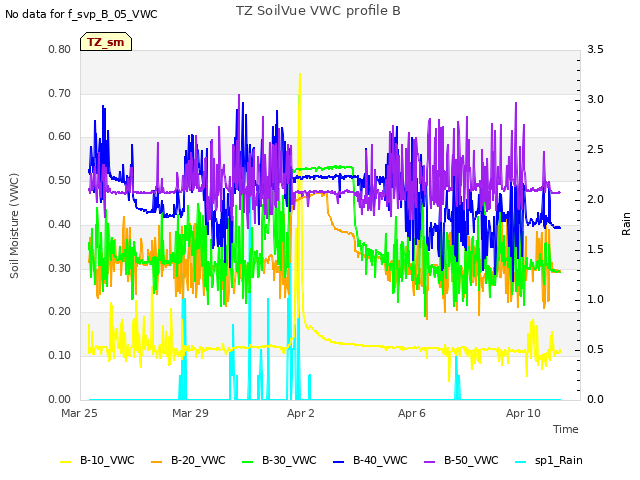Toggle B-30_VWC legend entry
This screenshot has width=640, height=480.
tap(279, 460)
